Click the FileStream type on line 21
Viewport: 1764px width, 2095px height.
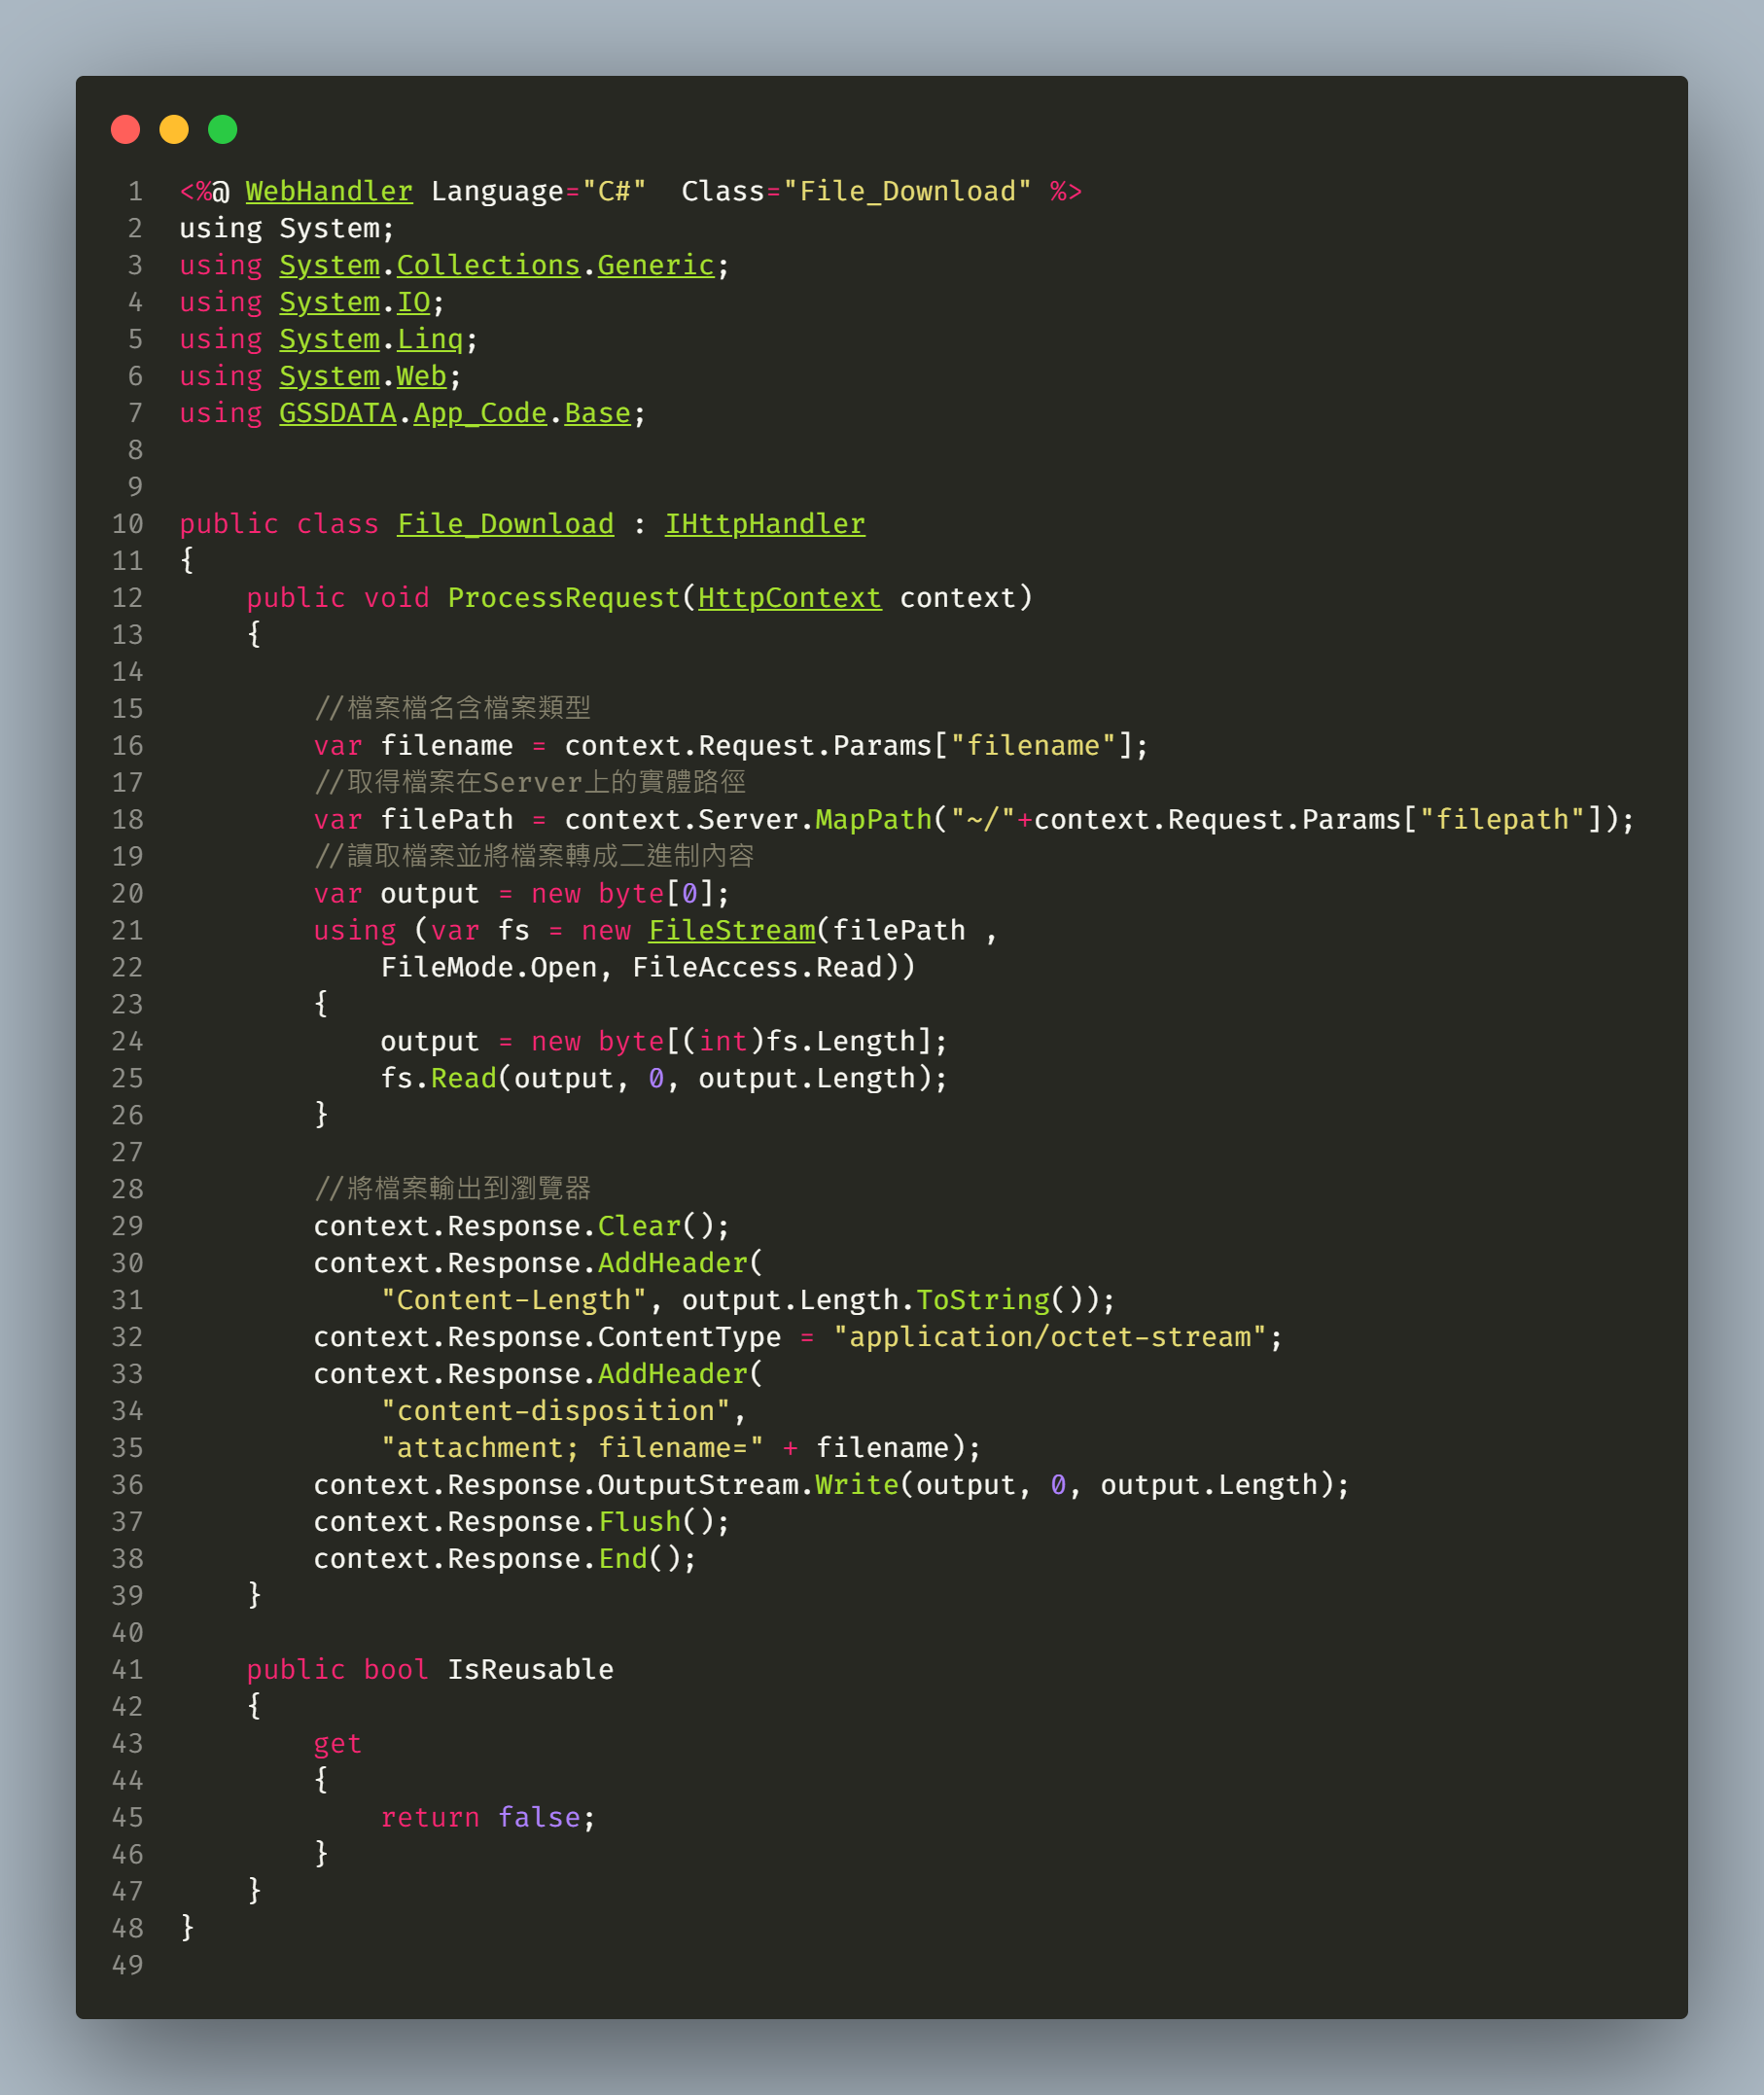[732, 930]
